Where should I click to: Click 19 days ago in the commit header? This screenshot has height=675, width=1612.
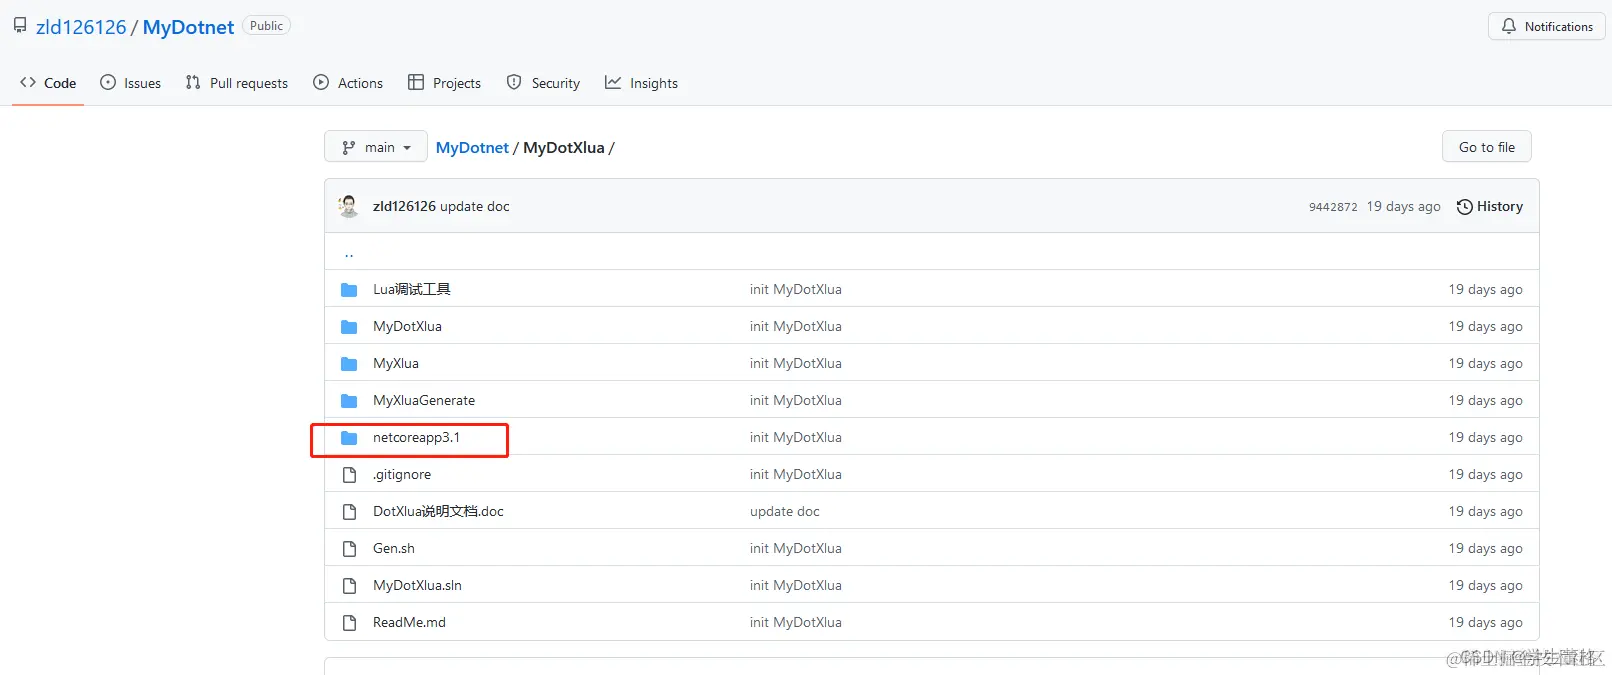[1404, 206]
